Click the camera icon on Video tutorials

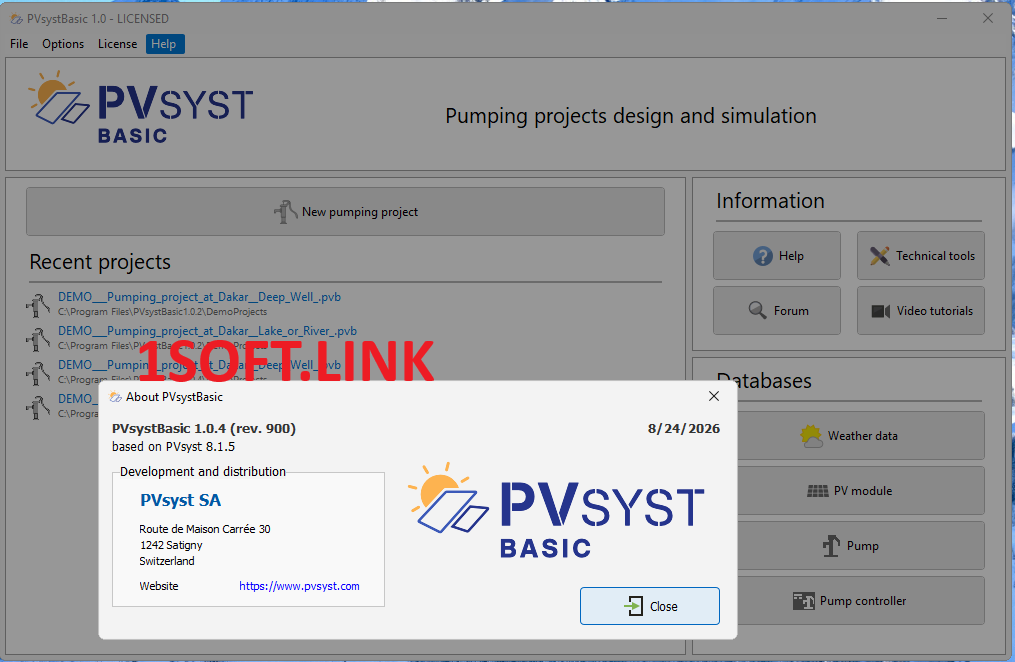click(x=880, y=311)
